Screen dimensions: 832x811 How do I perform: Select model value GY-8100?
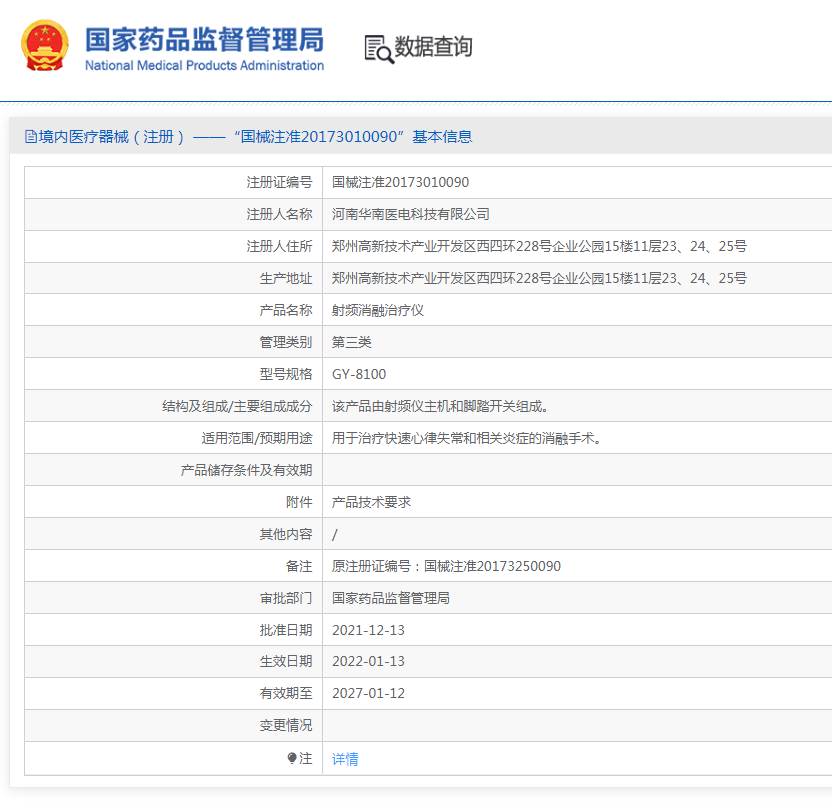click(359, 374)
